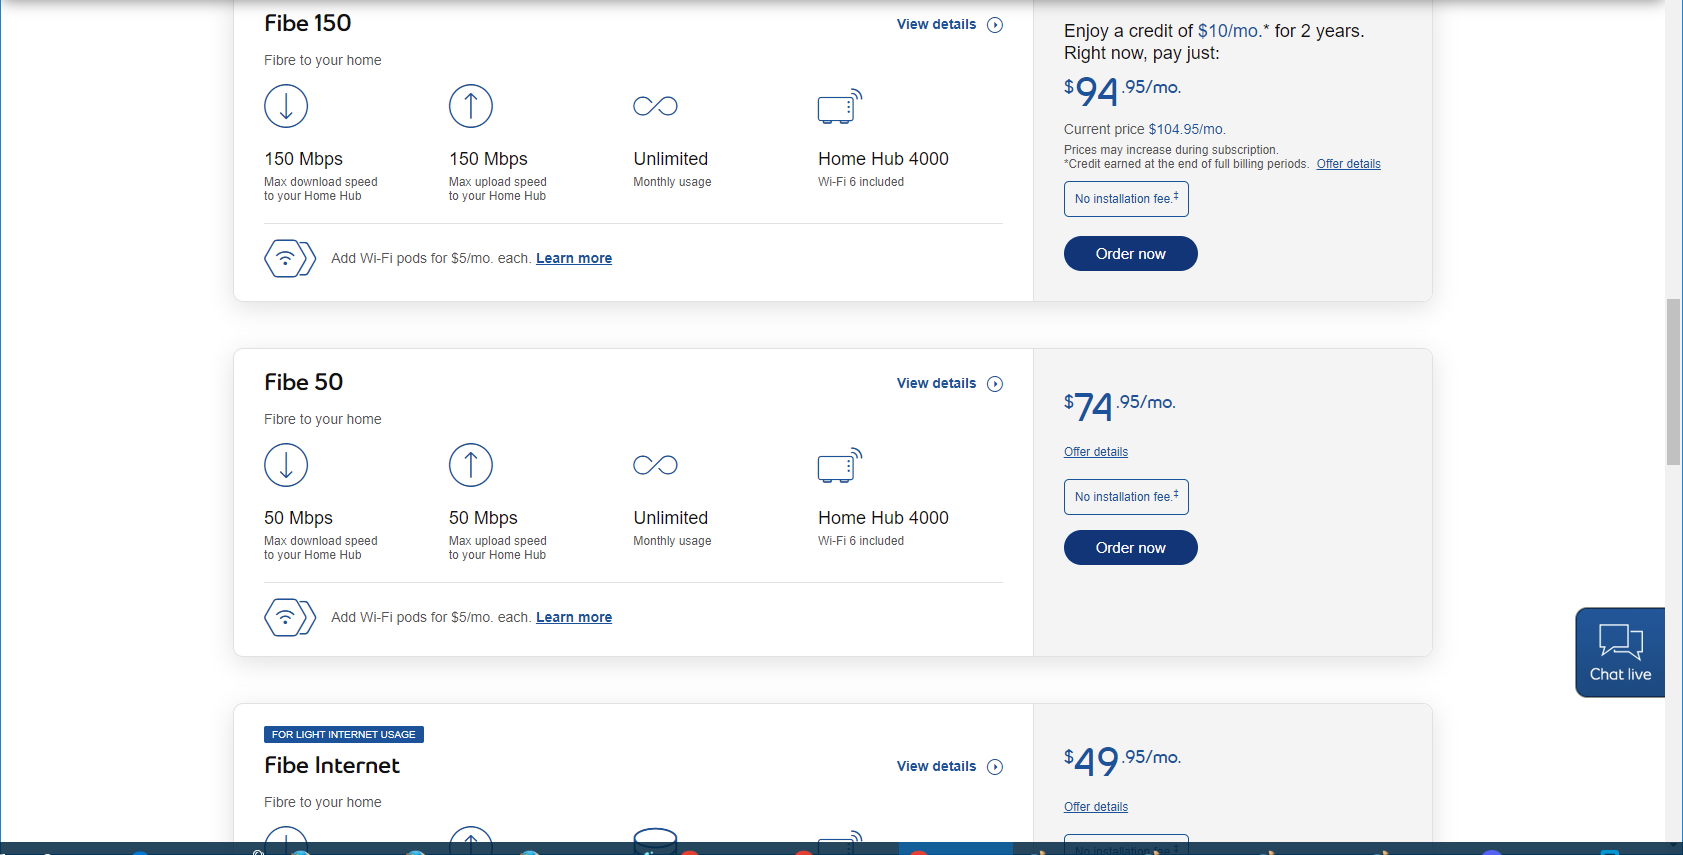Click "Unlimited" label in Fibe 150 card
Screen dimensions: 1683x855
coord(671,159)
